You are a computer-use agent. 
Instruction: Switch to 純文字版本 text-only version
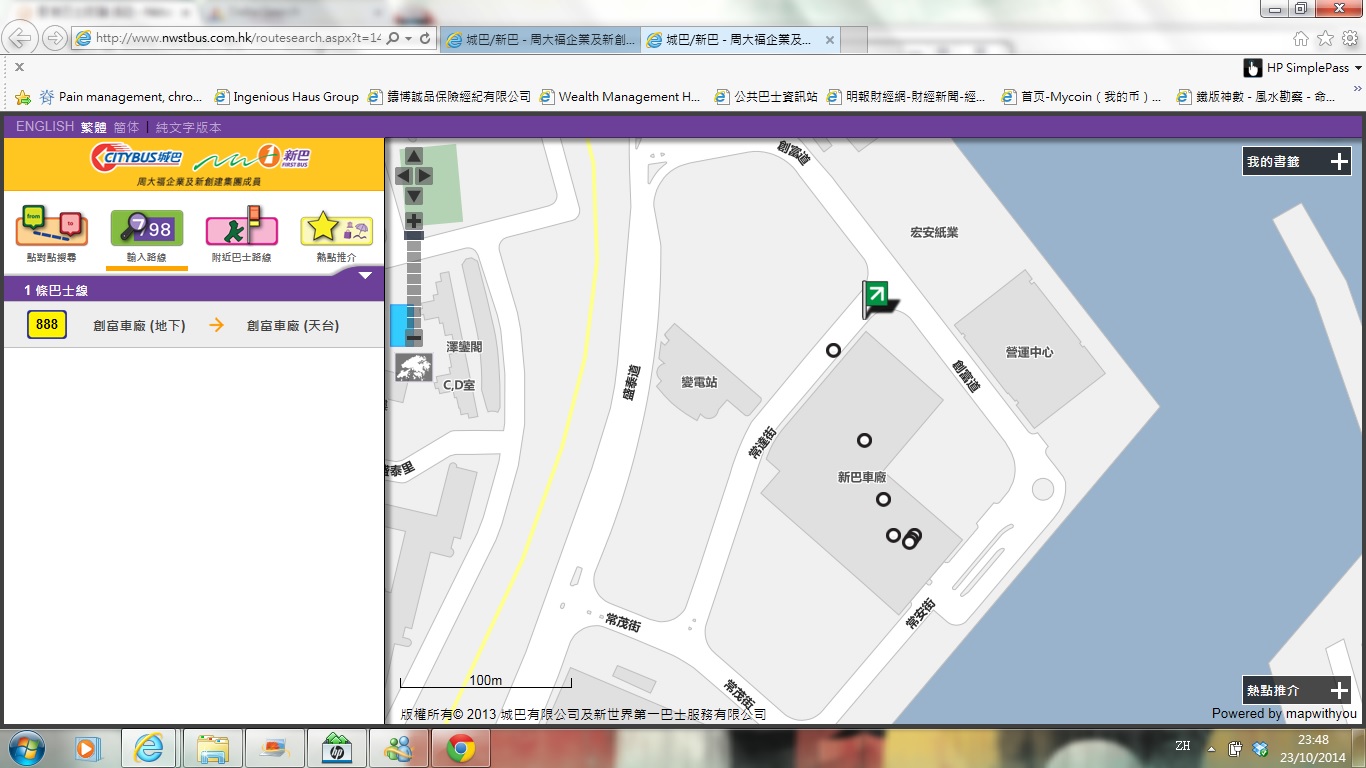tap(188, 128)
